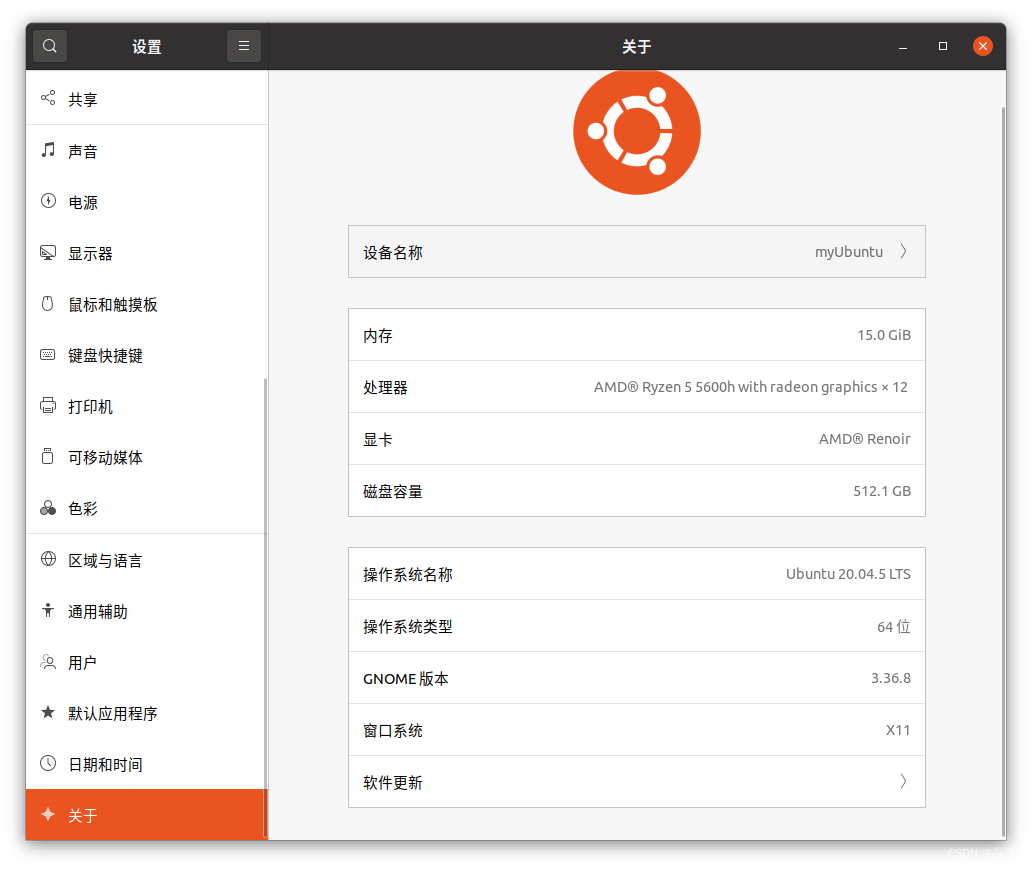Switch to the 区域与语言 section
Screen dimensions: 1032x869
pyautogui.click(x=103, y=560)
